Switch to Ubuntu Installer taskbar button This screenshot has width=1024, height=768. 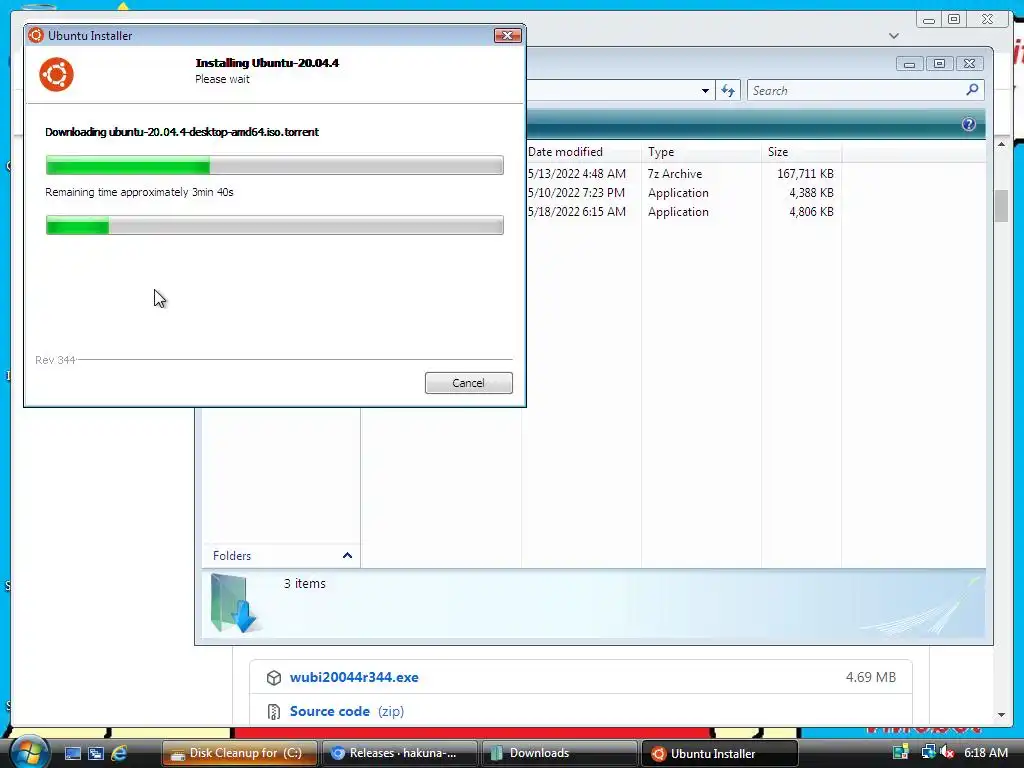[x=720, y=753]
